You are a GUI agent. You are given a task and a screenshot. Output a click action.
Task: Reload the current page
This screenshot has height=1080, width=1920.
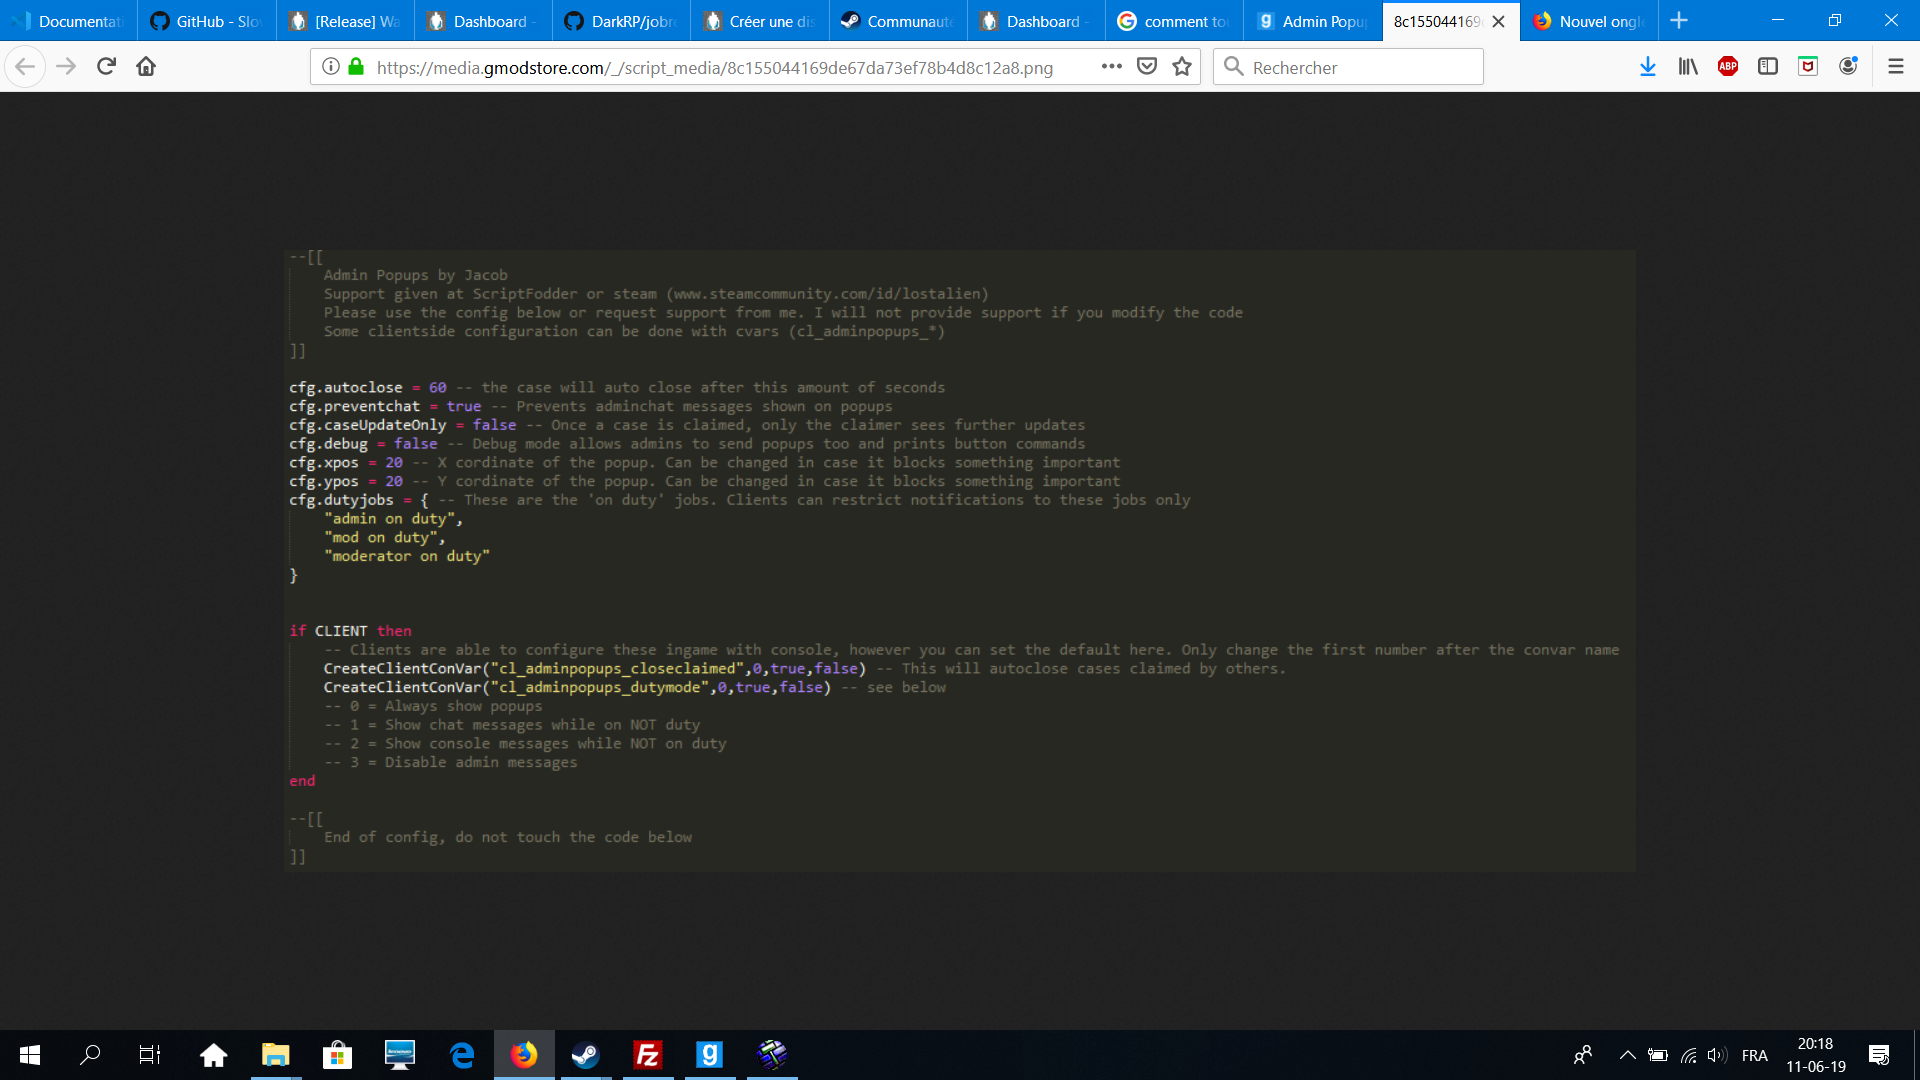106,67
